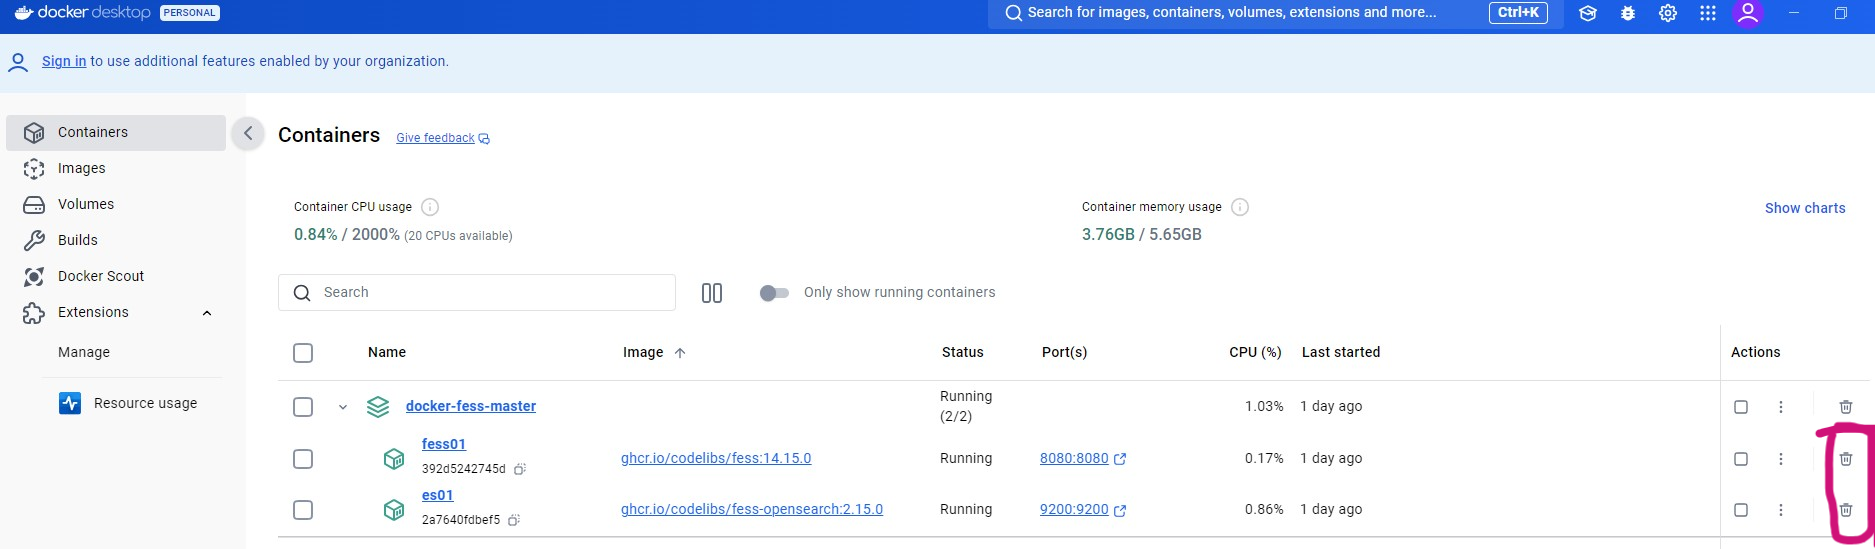The image size is (1875, 549).
Task: Open the fess01 container link
Action: coord(444,444)
